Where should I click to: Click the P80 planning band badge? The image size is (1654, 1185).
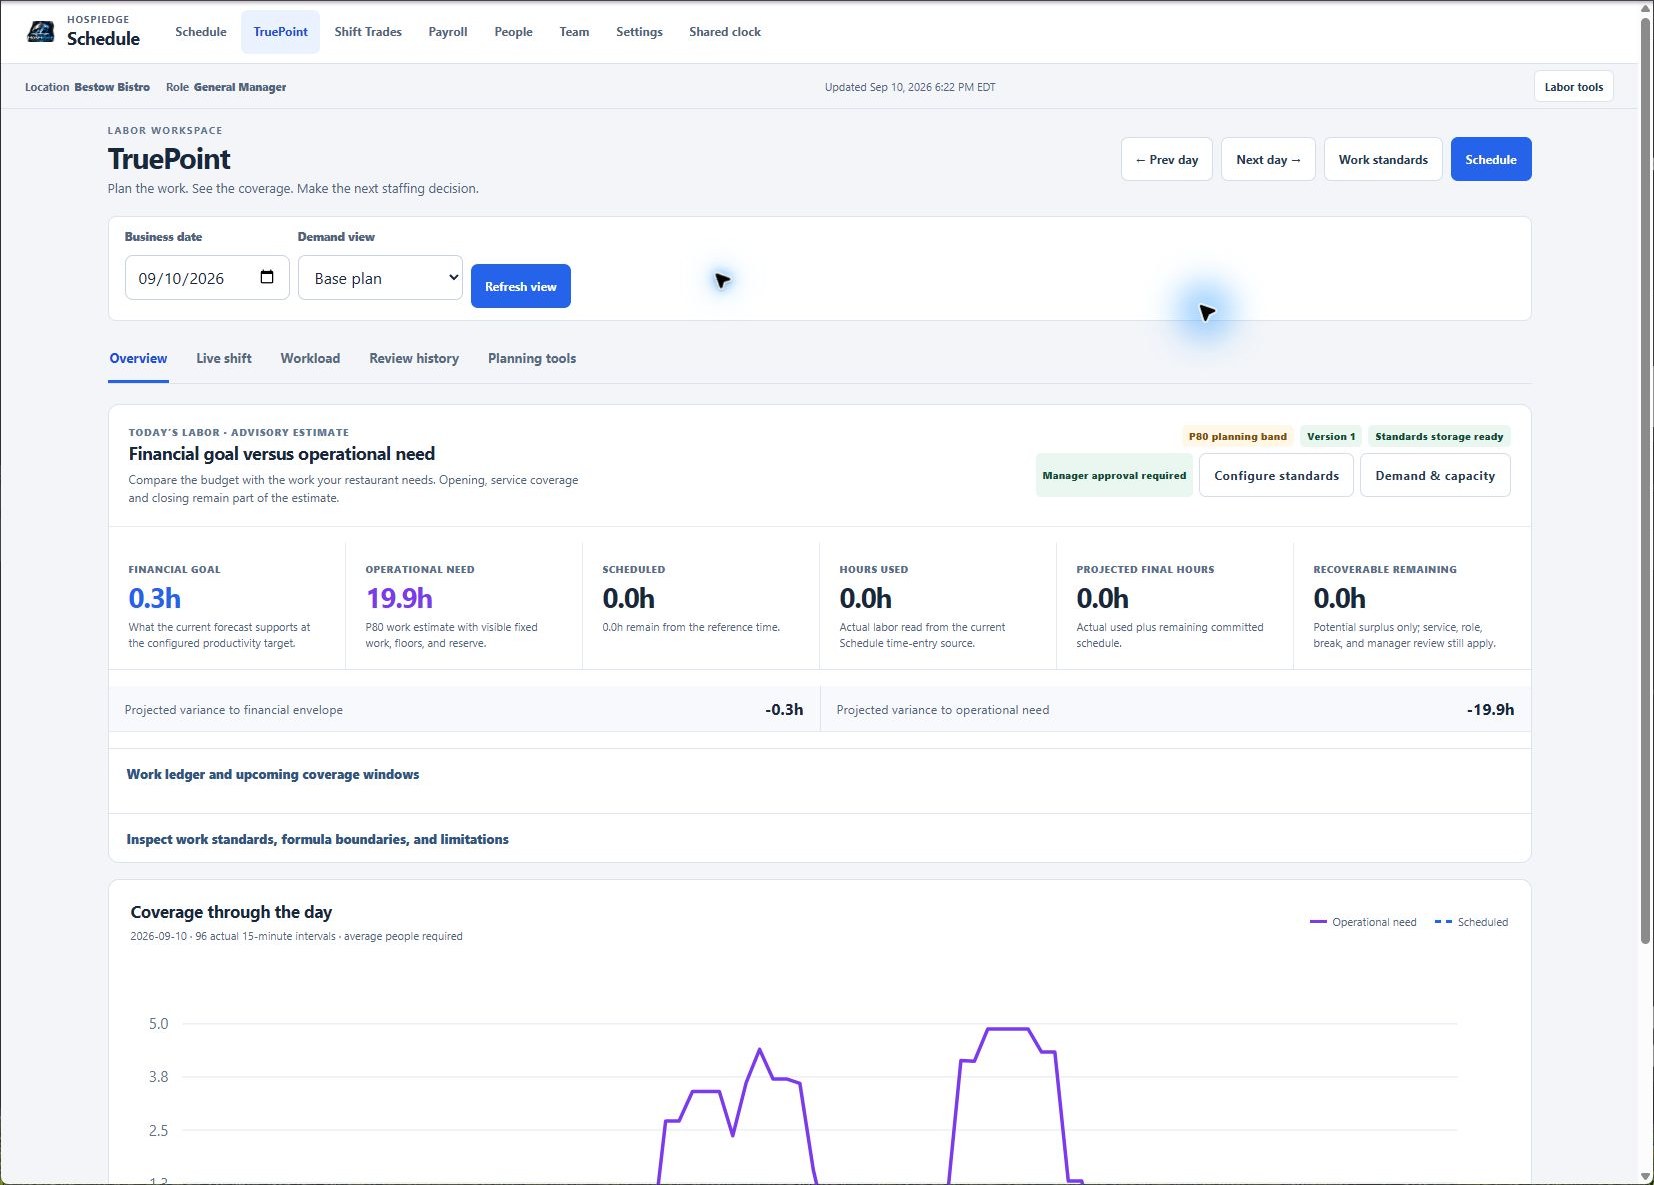[x=1238, y=437]
